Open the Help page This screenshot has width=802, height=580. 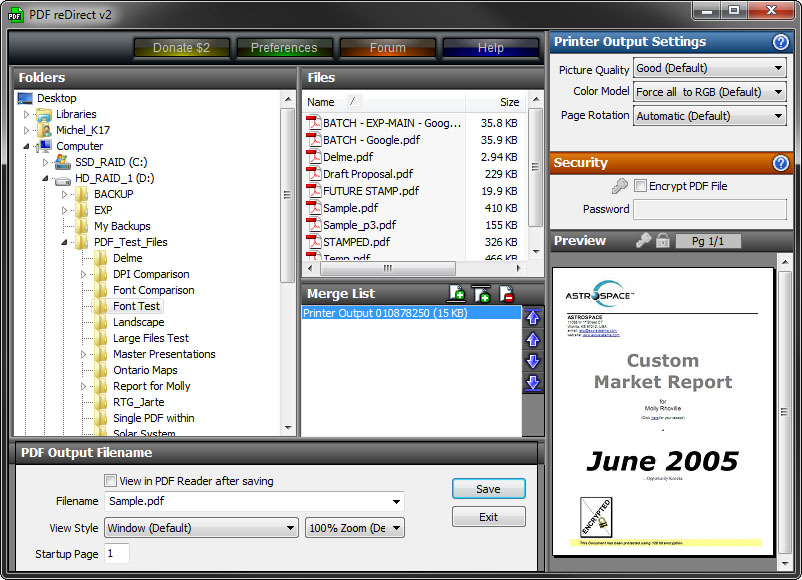pos(488,47)
